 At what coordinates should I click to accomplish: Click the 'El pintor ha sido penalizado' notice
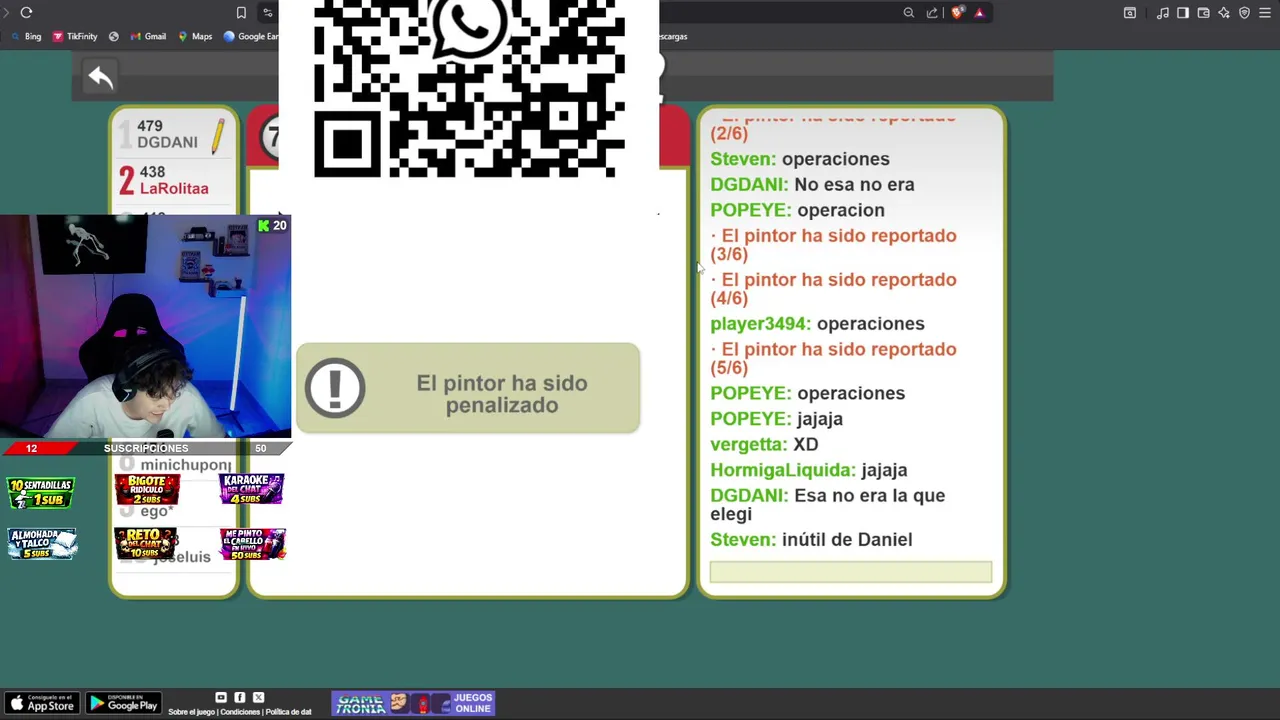468,388
